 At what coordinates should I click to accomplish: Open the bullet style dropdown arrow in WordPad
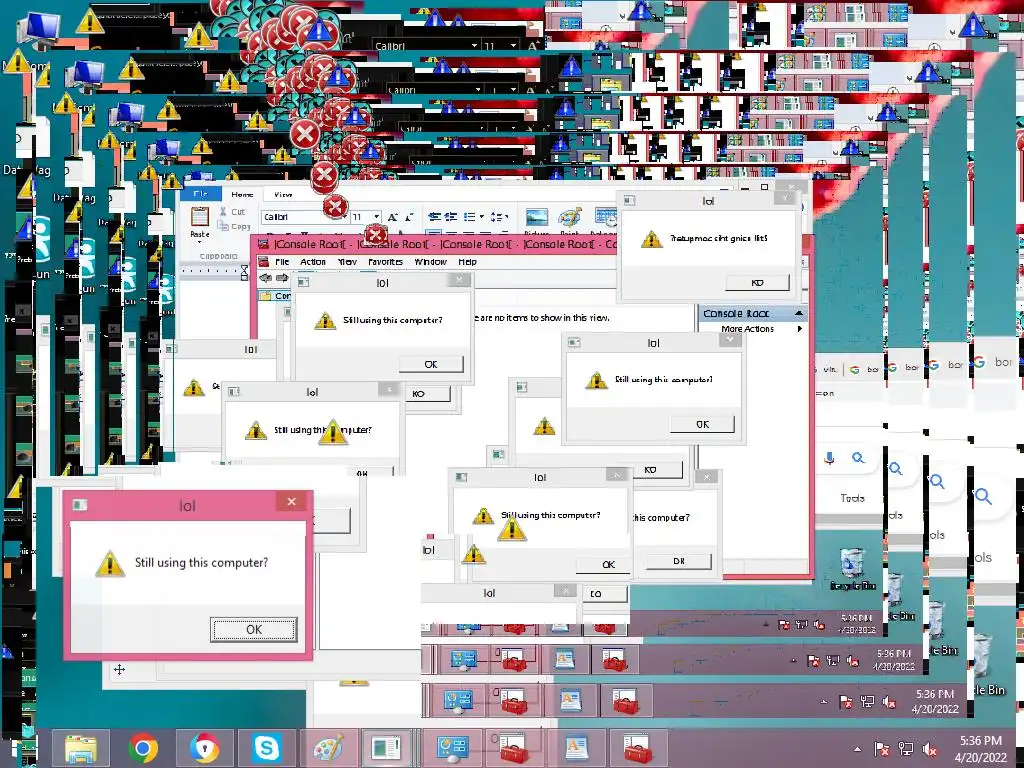482,217
